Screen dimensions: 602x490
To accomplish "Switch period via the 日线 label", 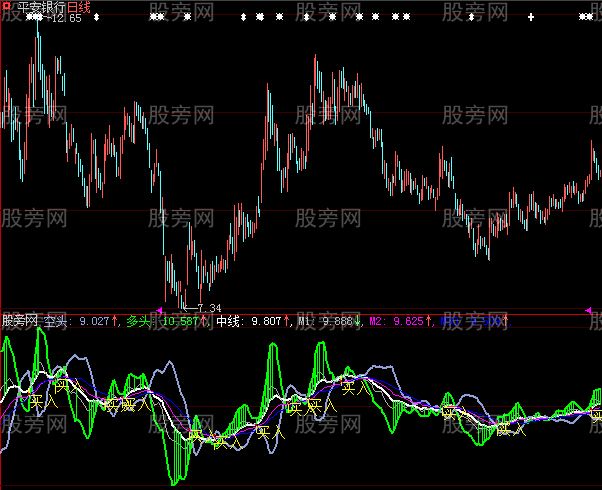I will click(78, 7).
